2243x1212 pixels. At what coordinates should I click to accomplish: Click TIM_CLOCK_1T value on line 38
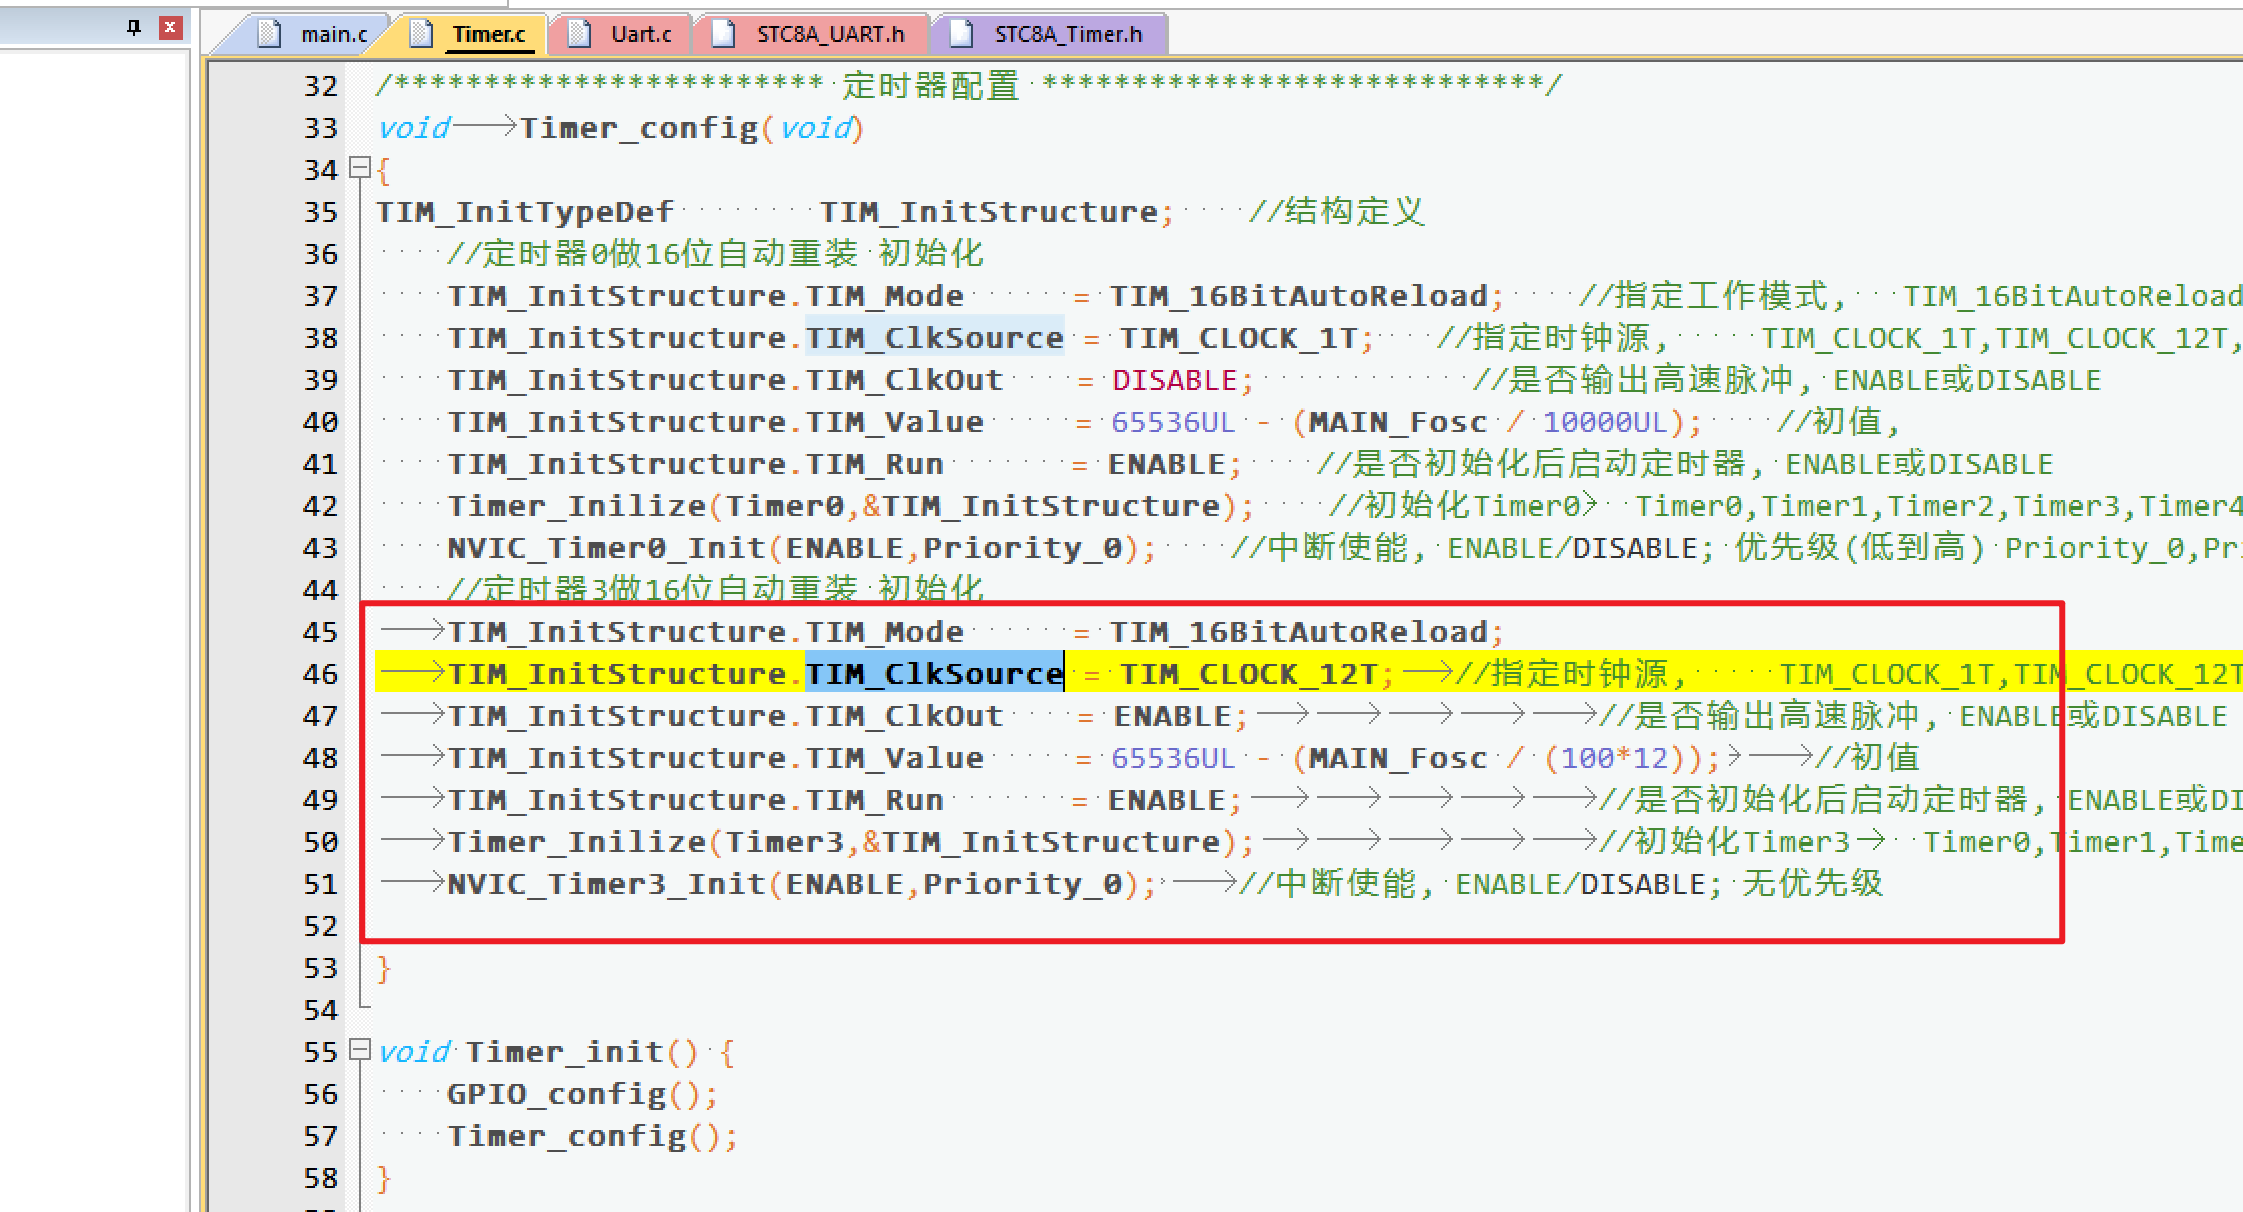click(1238, 338)
